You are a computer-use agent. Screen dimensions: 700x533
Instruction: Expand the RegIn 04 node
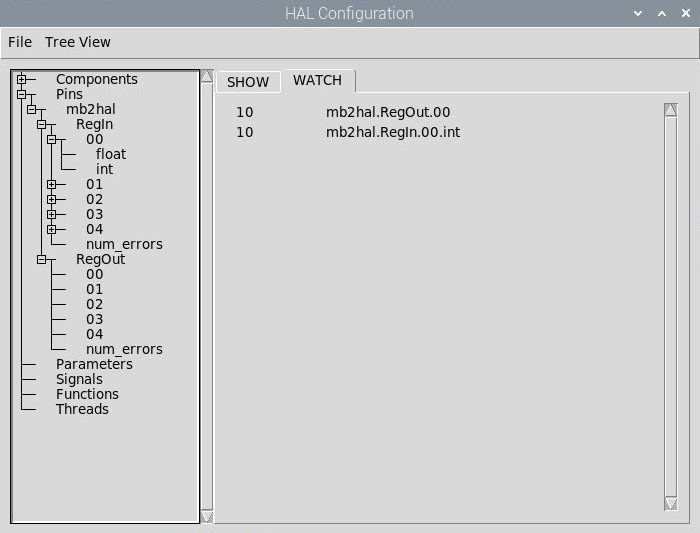tap(51, 230)
